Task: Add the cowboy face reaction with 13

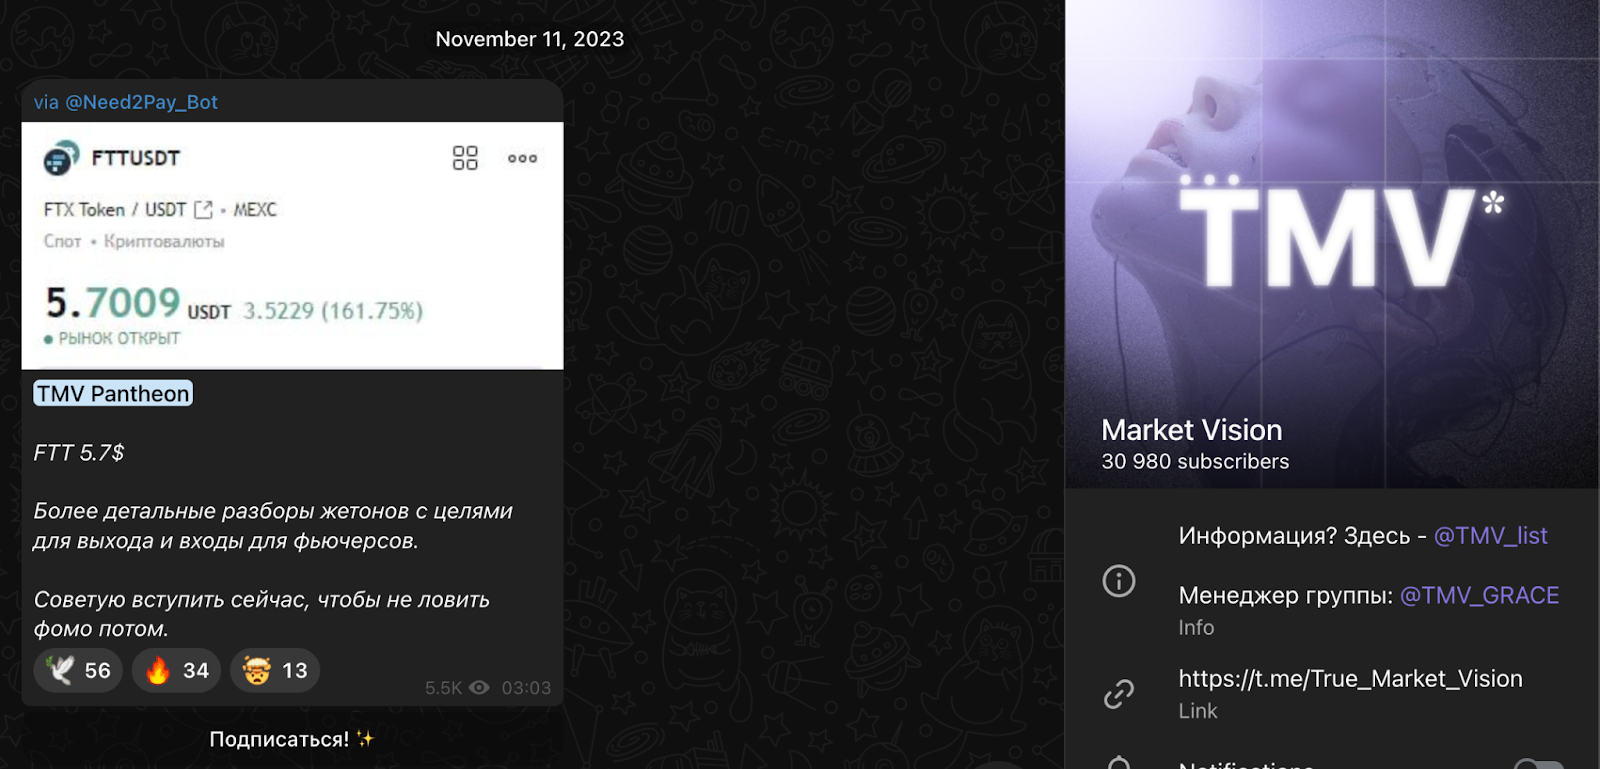Action: coord(275,670)
